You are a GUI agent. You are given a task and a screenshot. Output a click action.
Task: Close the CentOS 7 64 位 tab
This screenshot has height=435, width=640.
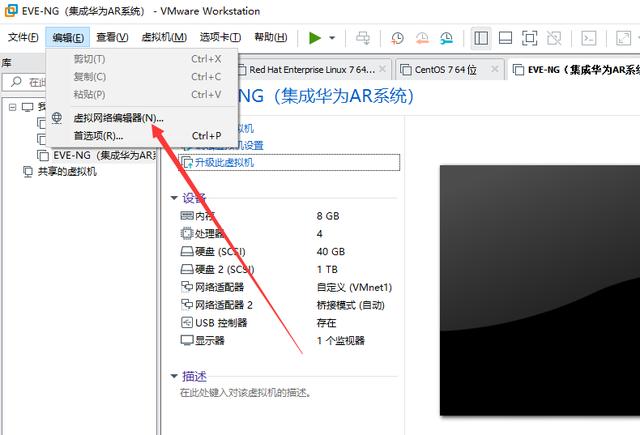(495, 69)
